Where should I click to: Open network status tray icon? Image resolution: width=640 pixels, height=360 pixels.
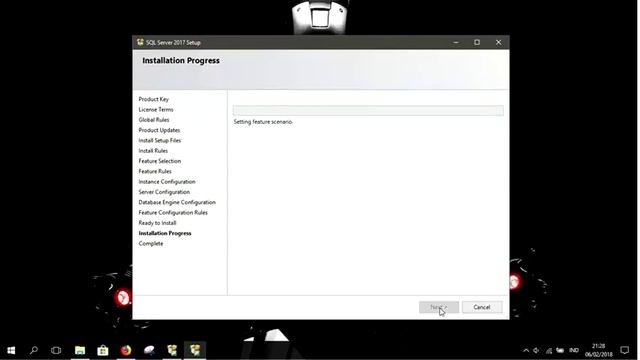pyautogui.click(x=549, y=350)
